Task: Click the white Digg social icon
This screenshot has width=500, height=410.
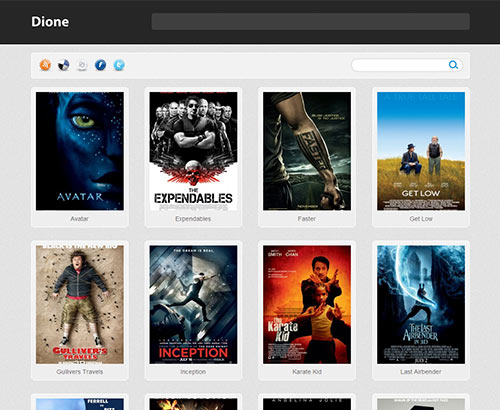Action: [x=82, y=65]
